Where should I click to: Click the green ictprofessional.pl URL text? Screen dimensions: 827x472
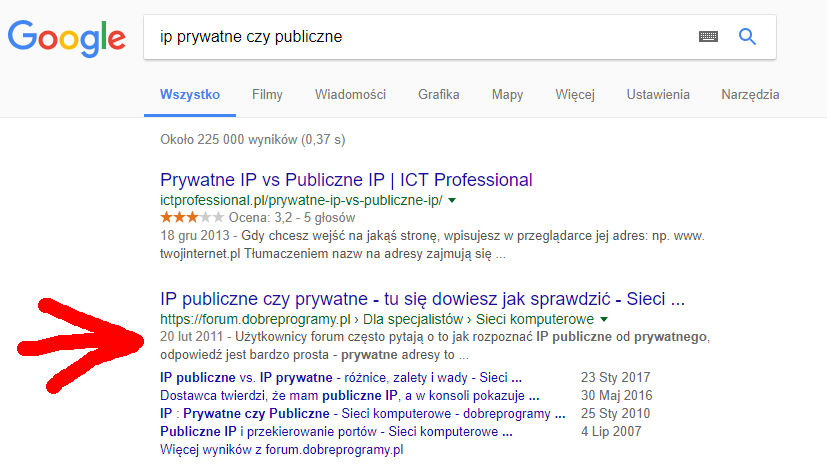tap(301, 200)
